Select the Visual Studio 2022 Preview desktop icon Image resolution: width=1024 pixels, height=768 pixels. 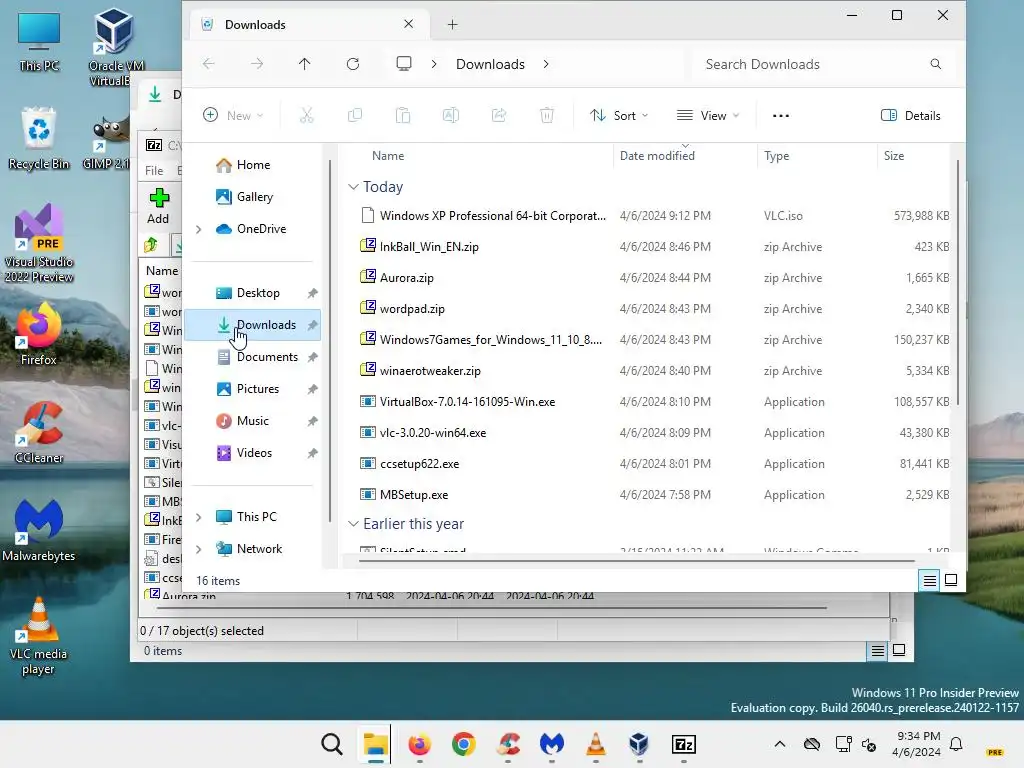pos(39,244)
